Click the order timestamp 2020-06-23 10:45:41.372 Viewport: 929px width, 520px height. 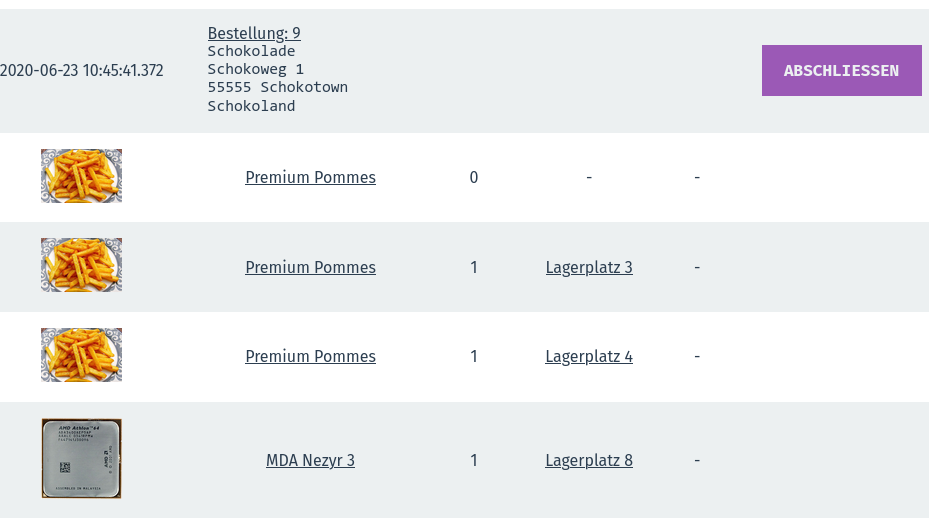pos(82,71)
